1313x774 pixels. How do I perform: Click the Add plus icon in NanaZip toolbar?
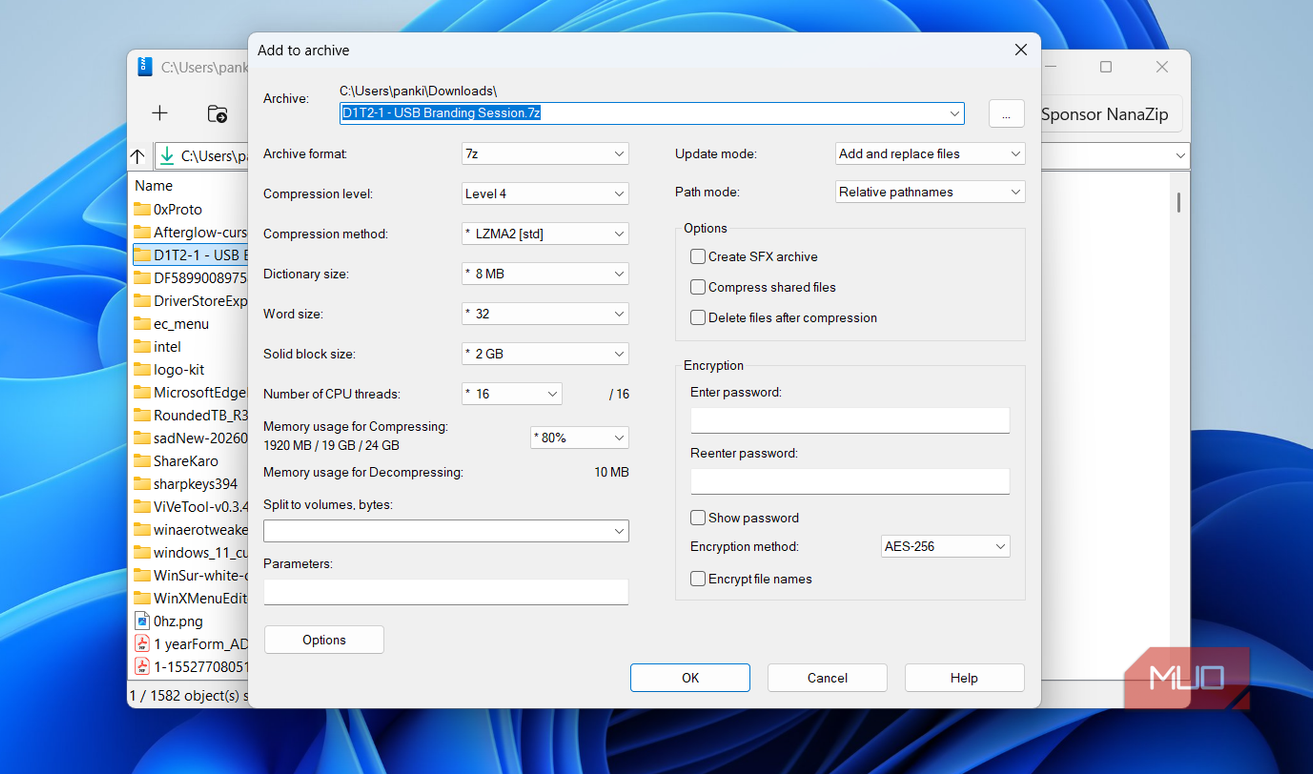(x=160, y=113)
